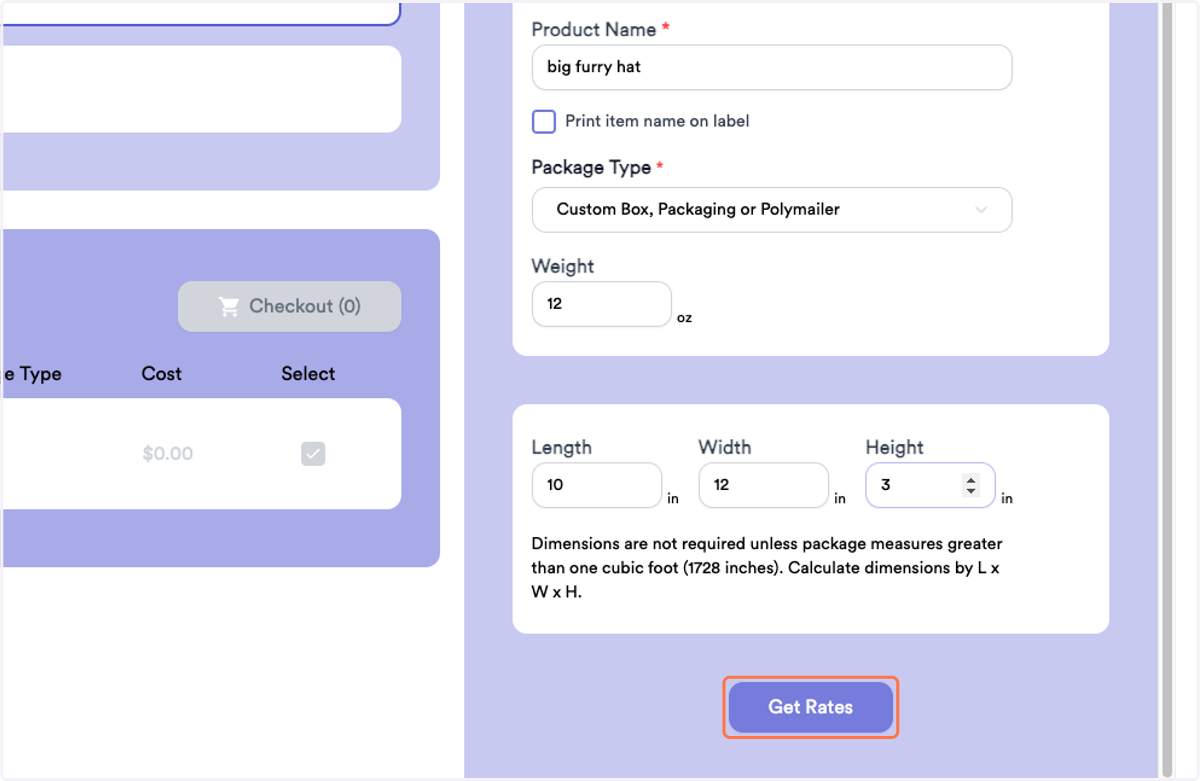The height and width of the screenshot is (781, 1200).
Task: Toggle the Select checkbox in $0.00 row
Action: point(313,454)
